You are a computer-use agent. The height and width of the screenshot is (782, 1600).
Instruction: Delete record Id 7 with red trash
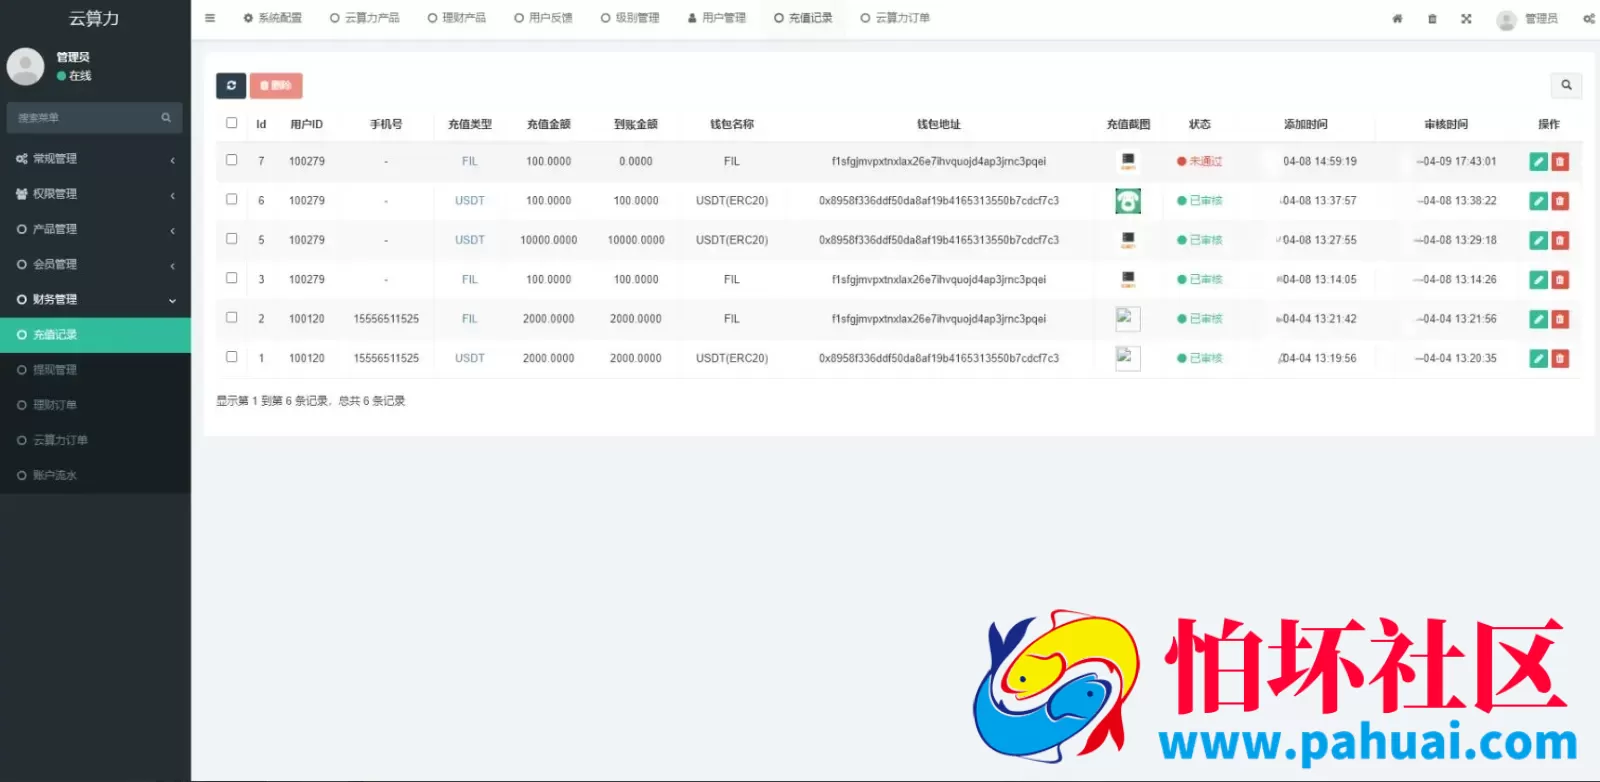click(x=1560, y=162)
